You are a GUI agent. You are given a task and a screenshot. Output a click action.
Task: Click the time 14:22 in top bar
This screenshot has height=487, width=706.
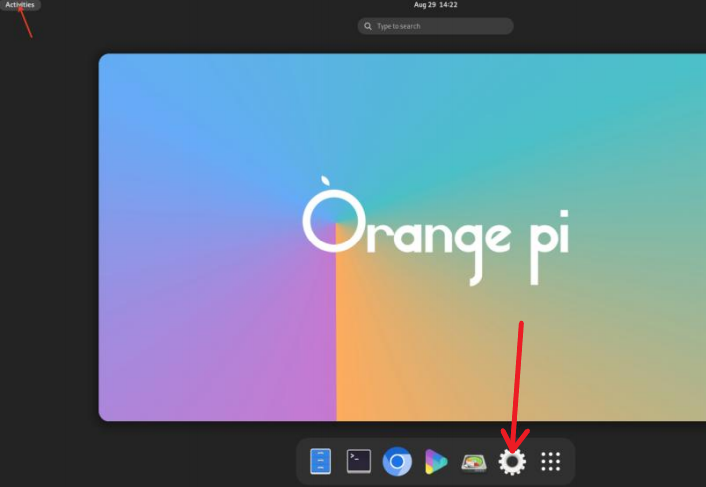[x=447, y=5]
